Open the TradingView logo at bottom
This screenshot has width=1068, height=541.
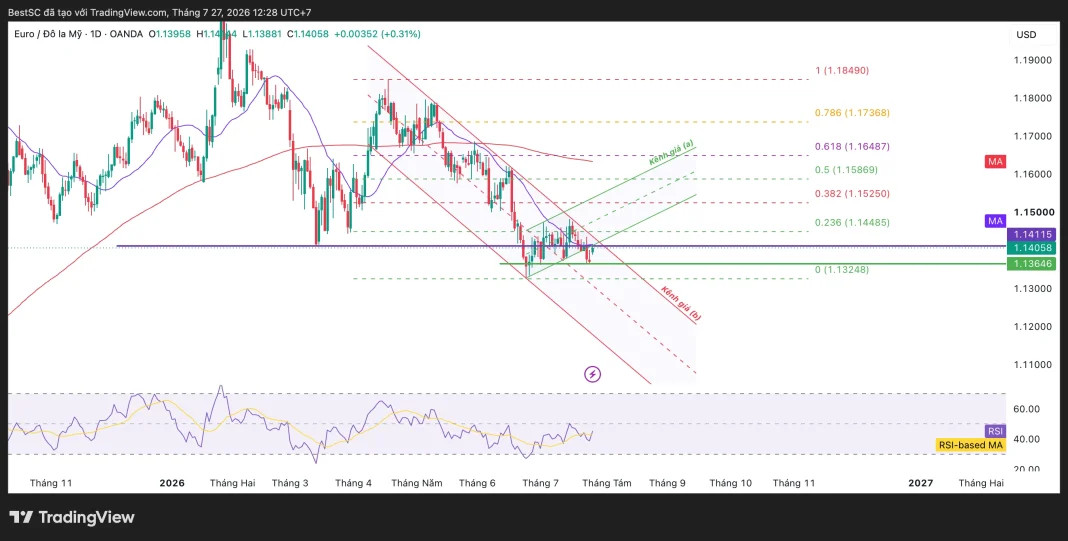coord(72,517)
